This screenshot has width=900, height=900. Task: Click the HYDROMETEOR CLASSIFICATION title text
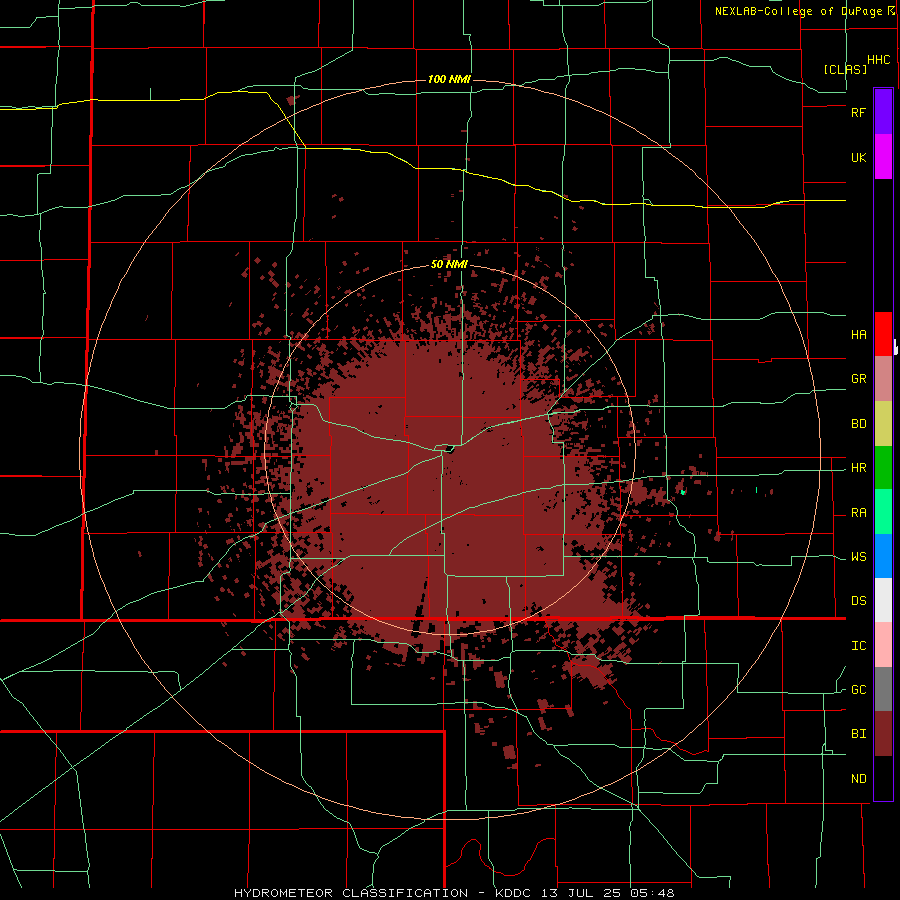[351, 893]
